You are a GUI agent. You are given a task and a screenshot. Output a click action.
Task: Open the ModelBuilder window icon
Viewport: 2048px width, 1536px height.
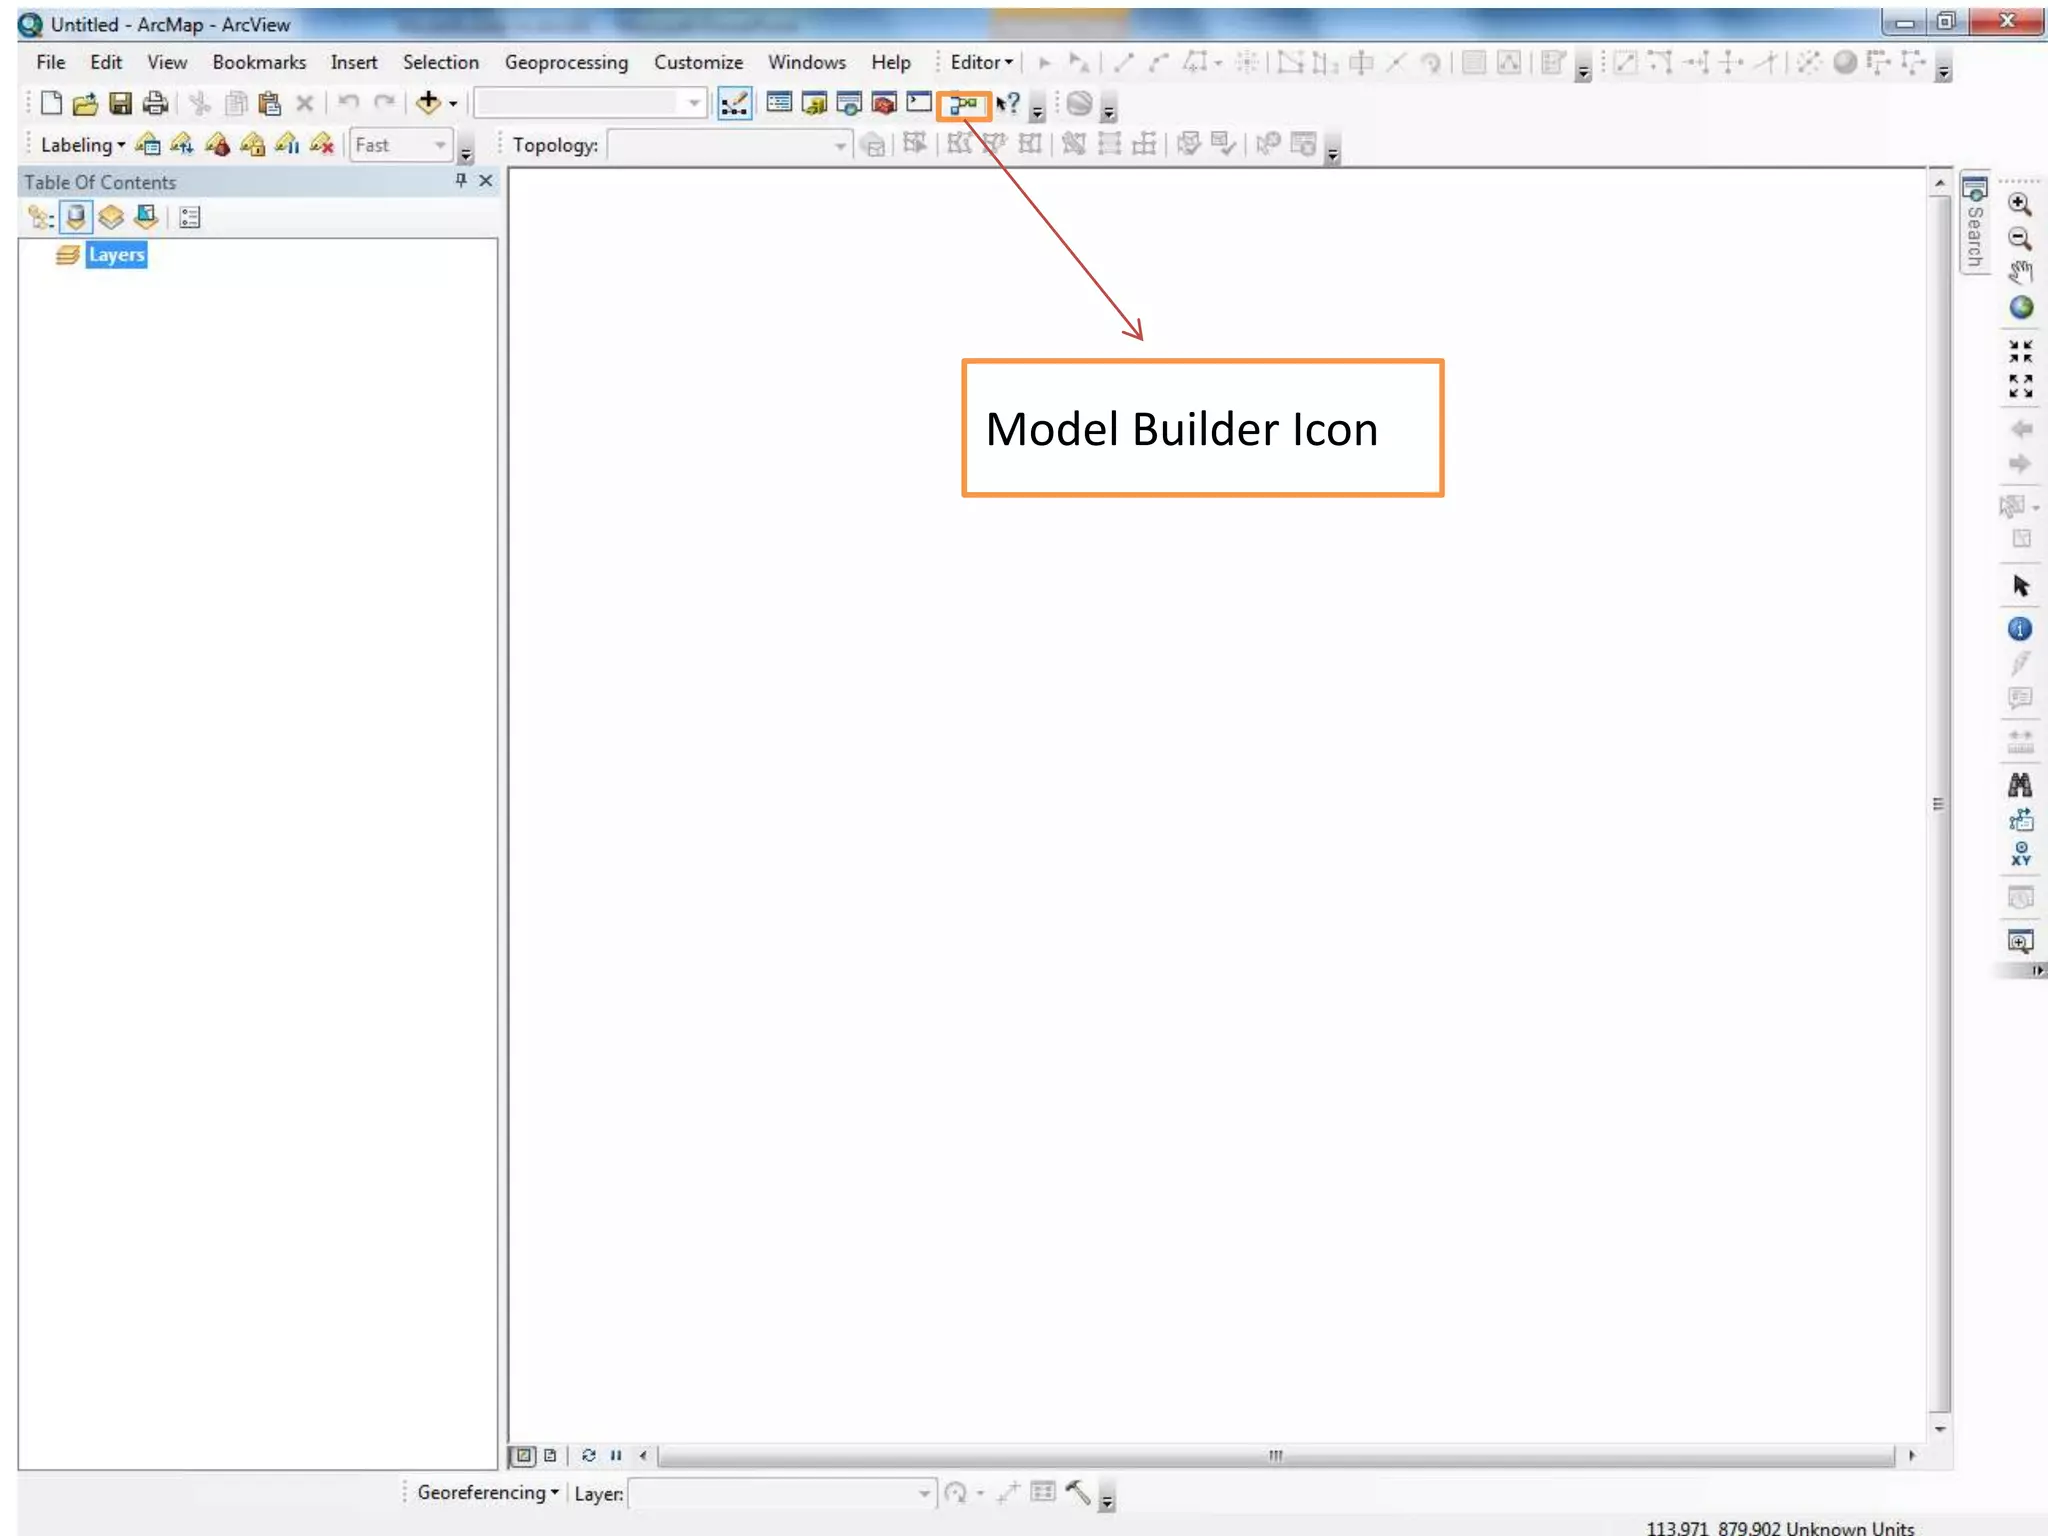pyautogui.click(x=963, y=104)
